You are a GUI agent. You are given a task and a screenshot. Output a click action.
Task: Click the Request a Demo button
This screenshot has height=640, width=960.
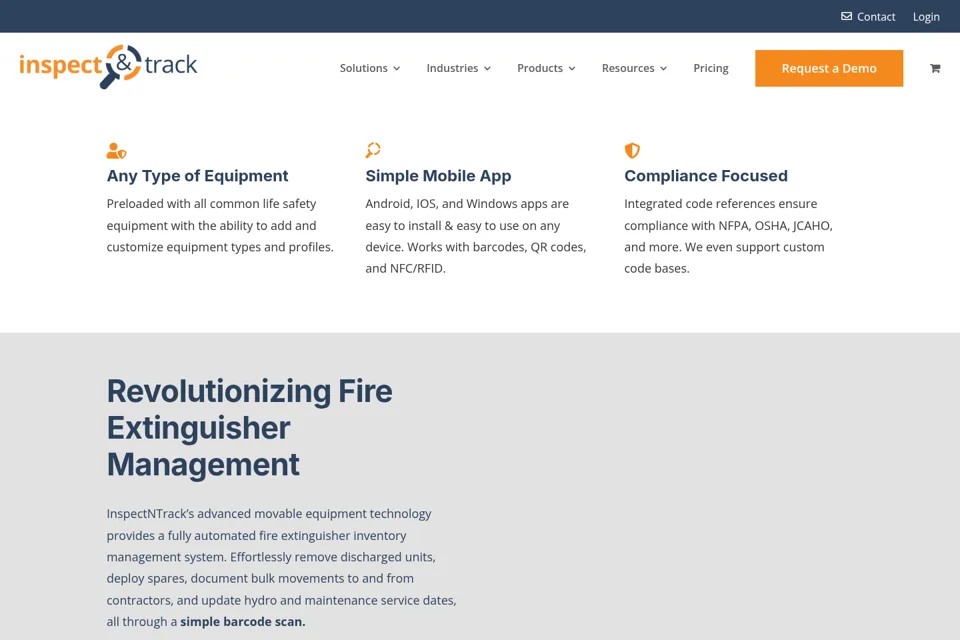[829, 68]
